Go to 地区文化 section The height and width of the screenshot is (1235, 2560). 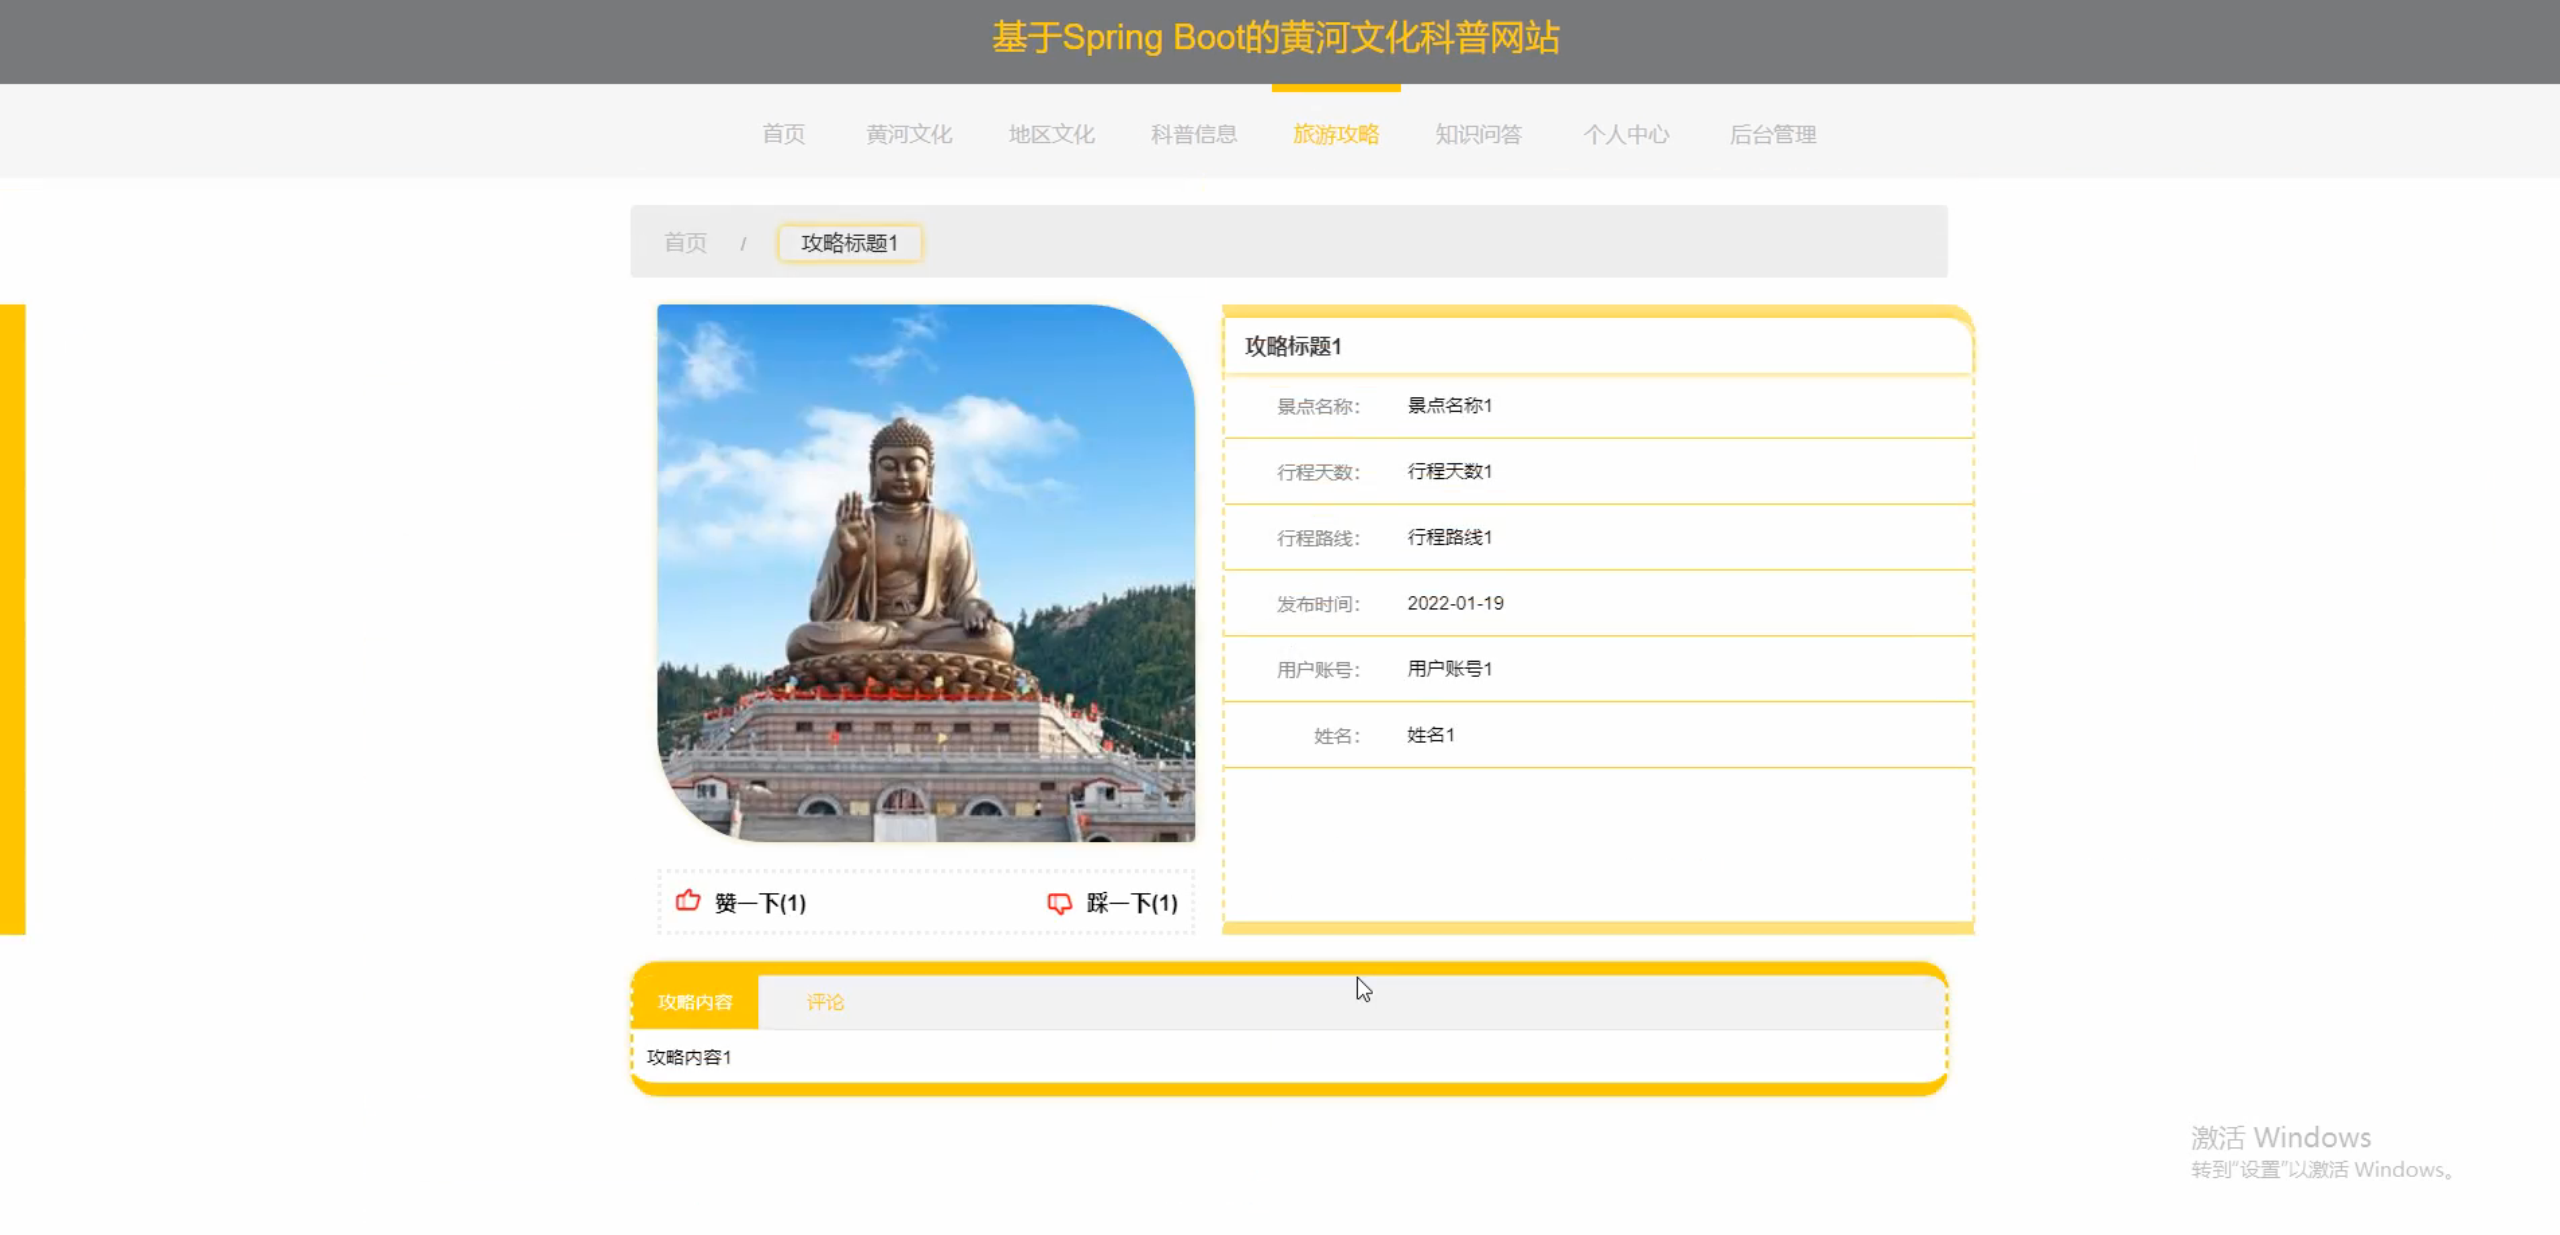point(1051,134)
